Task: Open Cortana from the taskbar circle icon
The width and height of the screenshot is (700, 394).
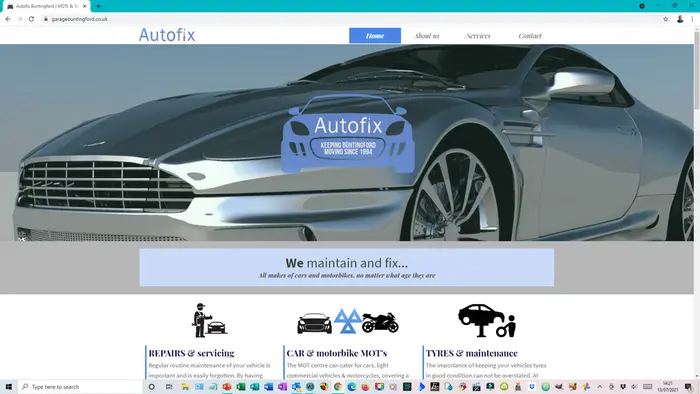Action: pos(151,387)
